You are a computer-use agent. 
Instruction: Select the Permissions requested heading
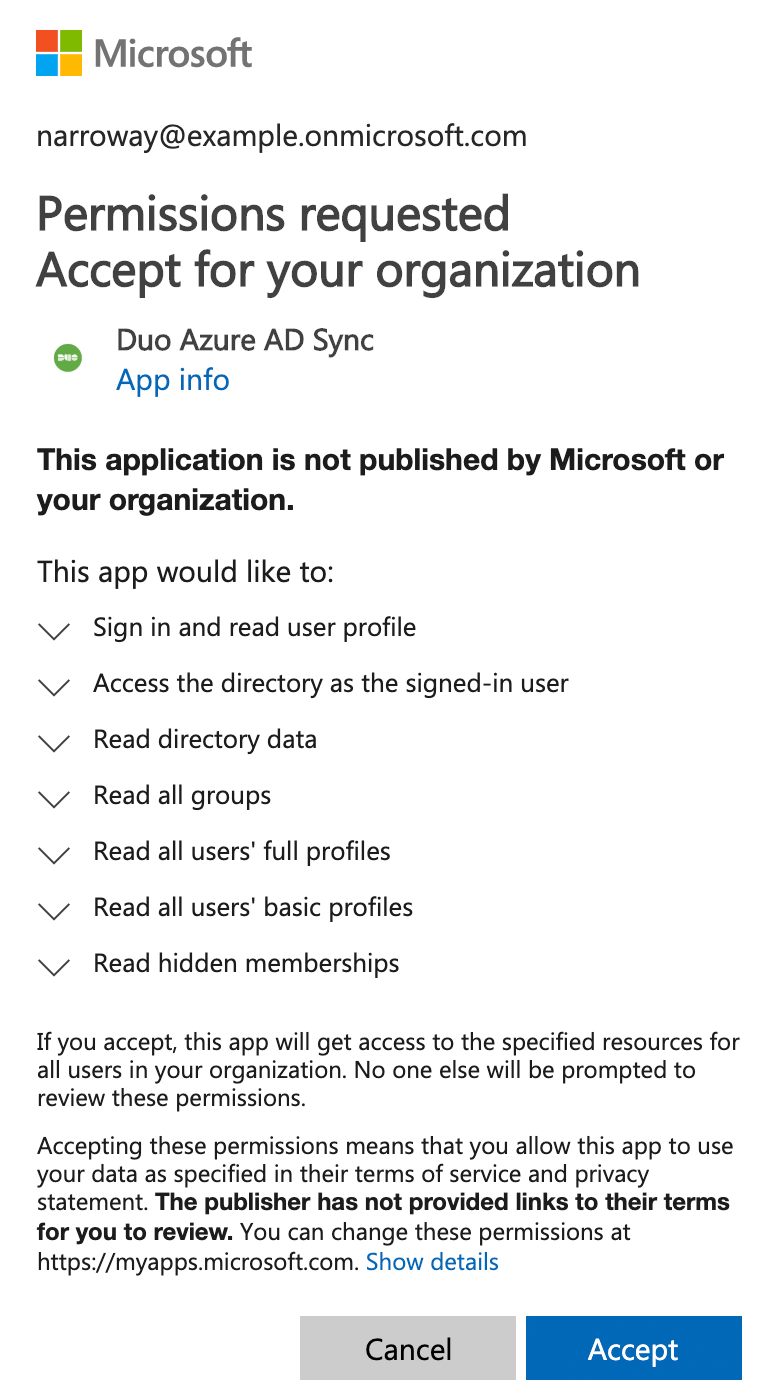pos(273,214)
